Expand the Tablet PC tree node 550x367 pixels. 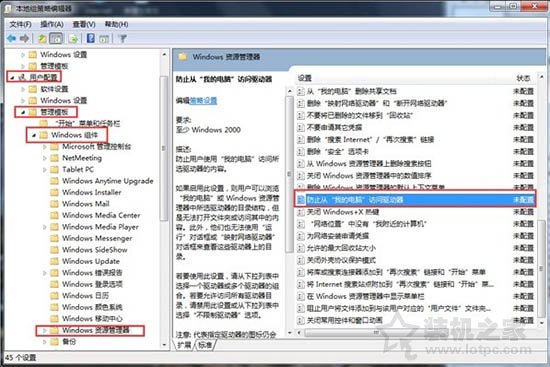point(45,170)
